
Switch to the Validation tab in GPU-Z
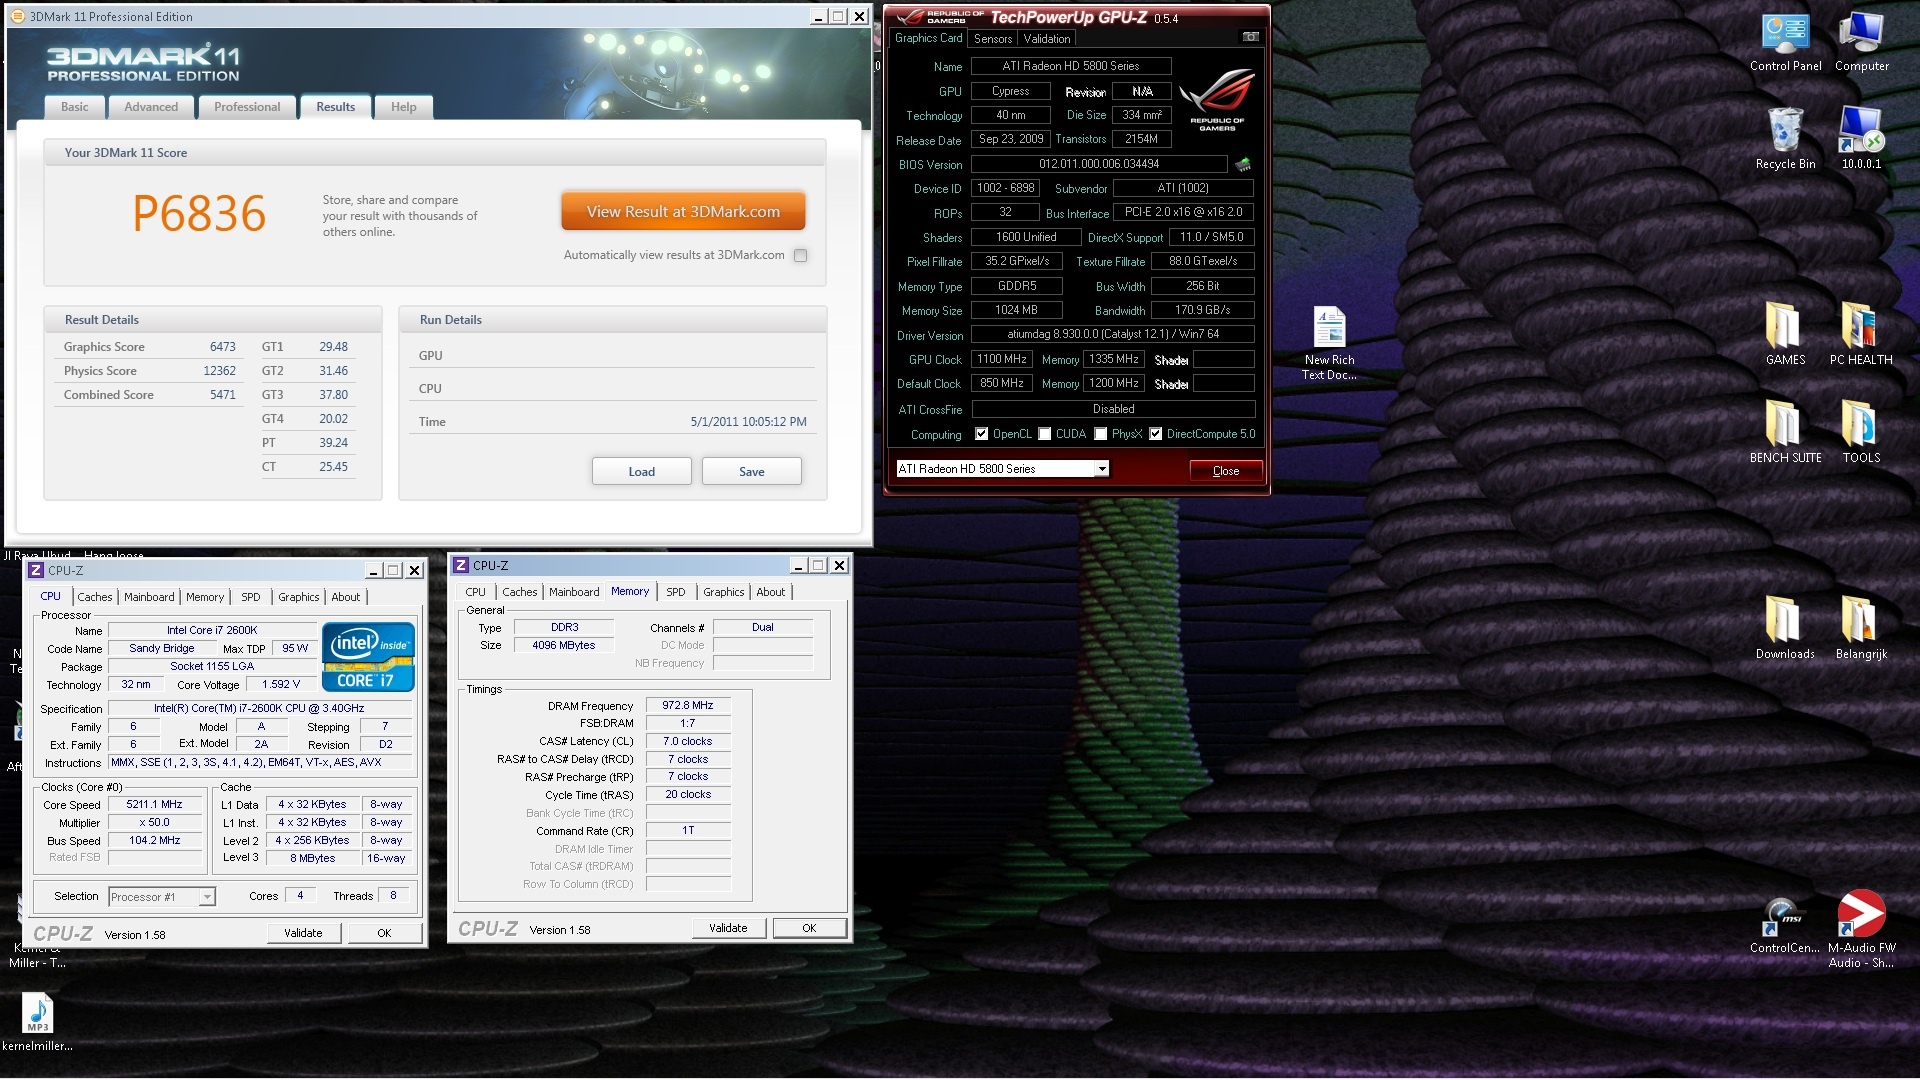(1047, 39)
